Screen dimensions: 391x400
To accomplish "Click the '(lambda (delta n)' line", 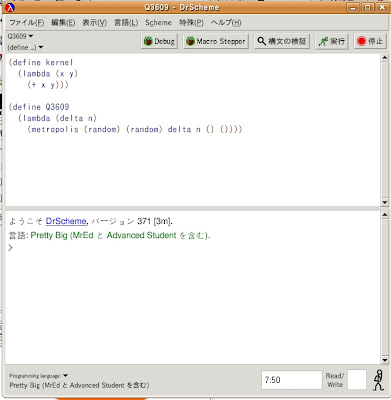I will point(57,118).
